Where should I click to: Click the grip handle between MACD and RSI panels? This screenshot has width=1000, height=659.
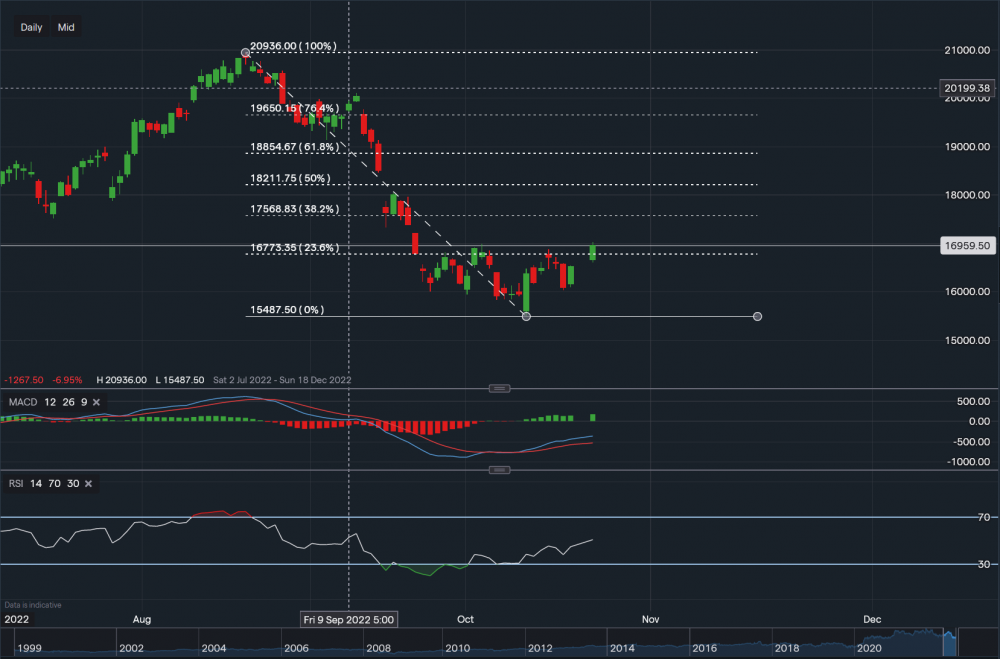(499, 470)
